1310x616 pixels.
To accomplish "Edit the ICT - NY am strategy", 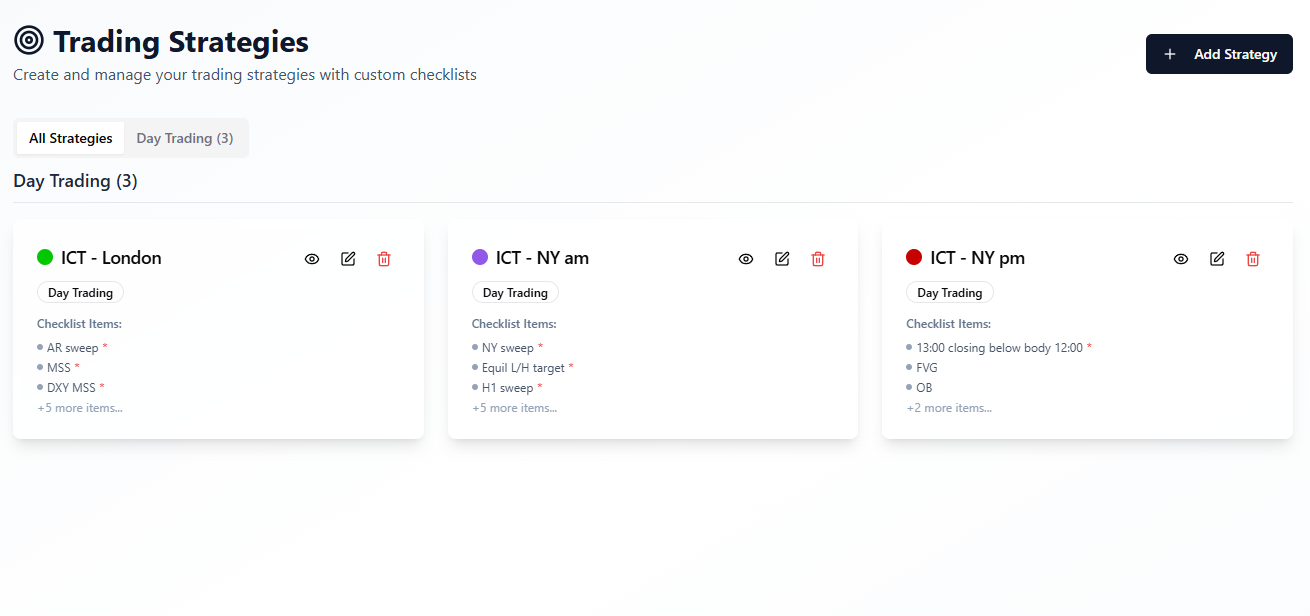I will (x=782, y=259).
